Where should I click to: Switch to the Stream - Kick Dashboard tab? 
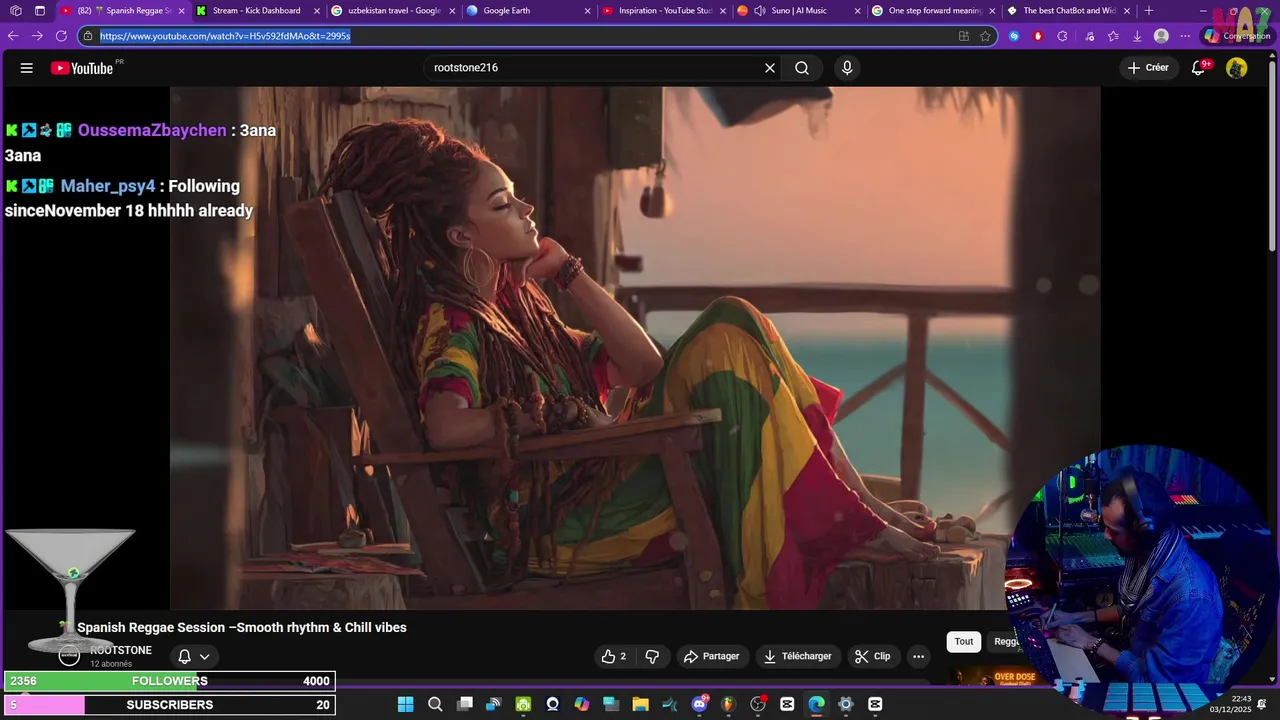click(257, 11)
